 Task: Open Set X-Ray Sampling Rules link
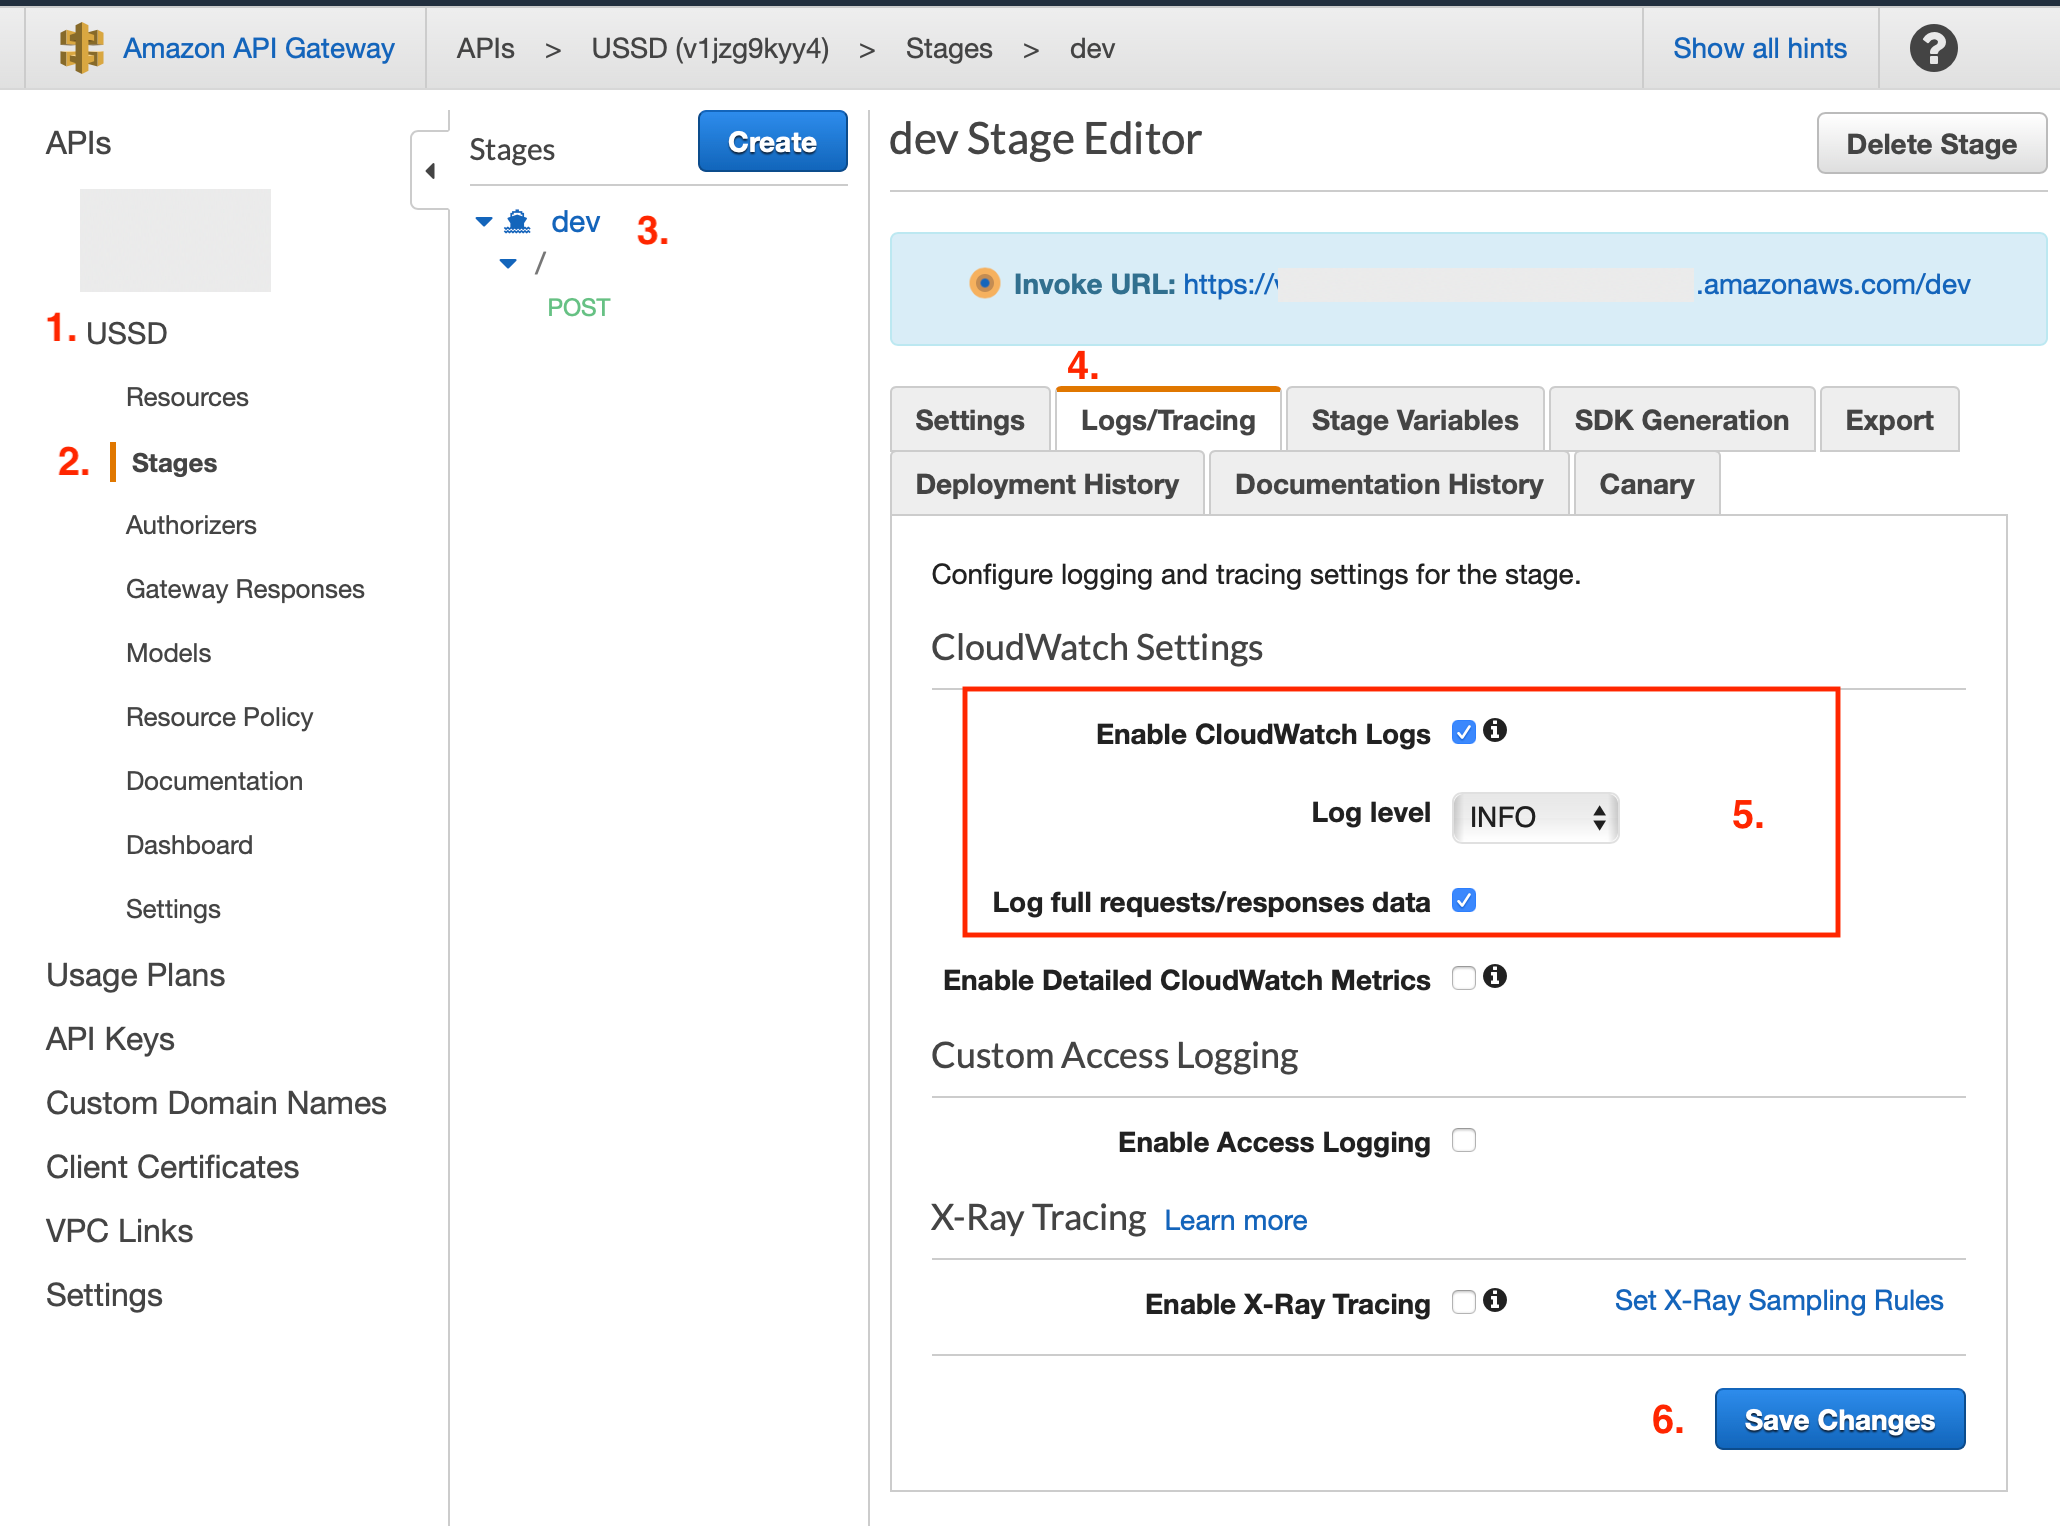pyautogui.click(x=1778, y=1300)
